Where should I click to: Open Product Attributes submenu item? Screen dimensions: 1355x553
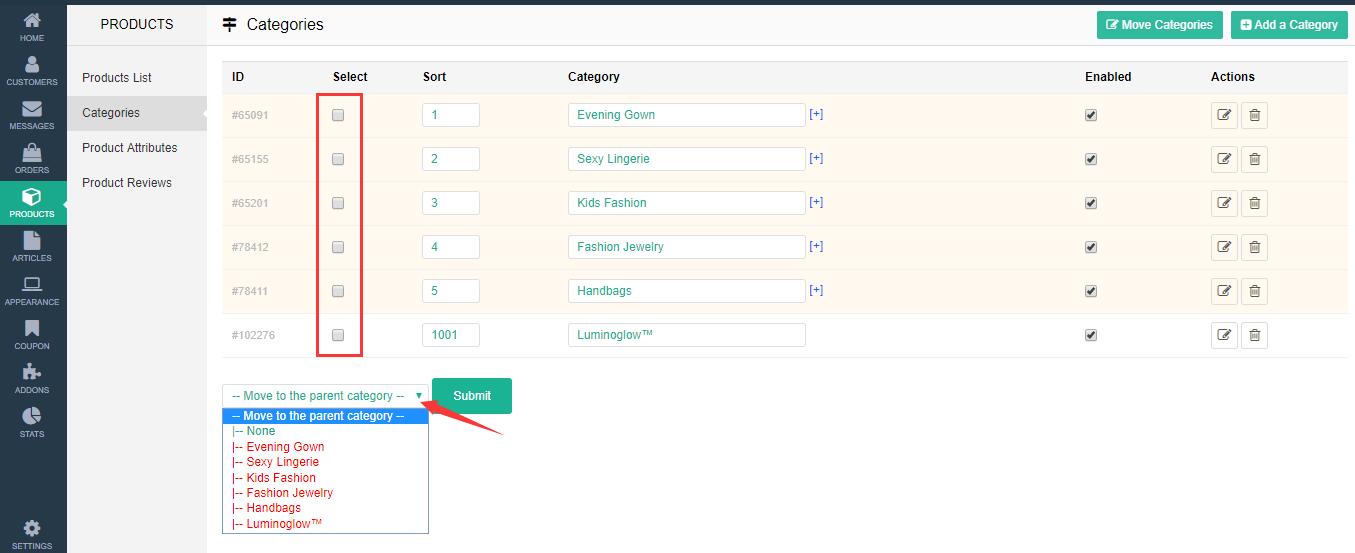130,148
